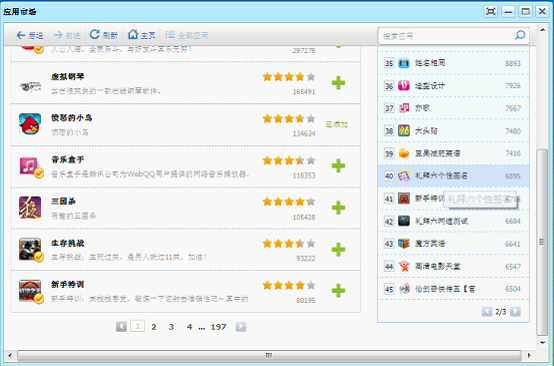The width and height of the screenshot is (554, 366).
Task: Open the Angry Birds 愤怒的小鸟 icon
Action: (30, 124)
